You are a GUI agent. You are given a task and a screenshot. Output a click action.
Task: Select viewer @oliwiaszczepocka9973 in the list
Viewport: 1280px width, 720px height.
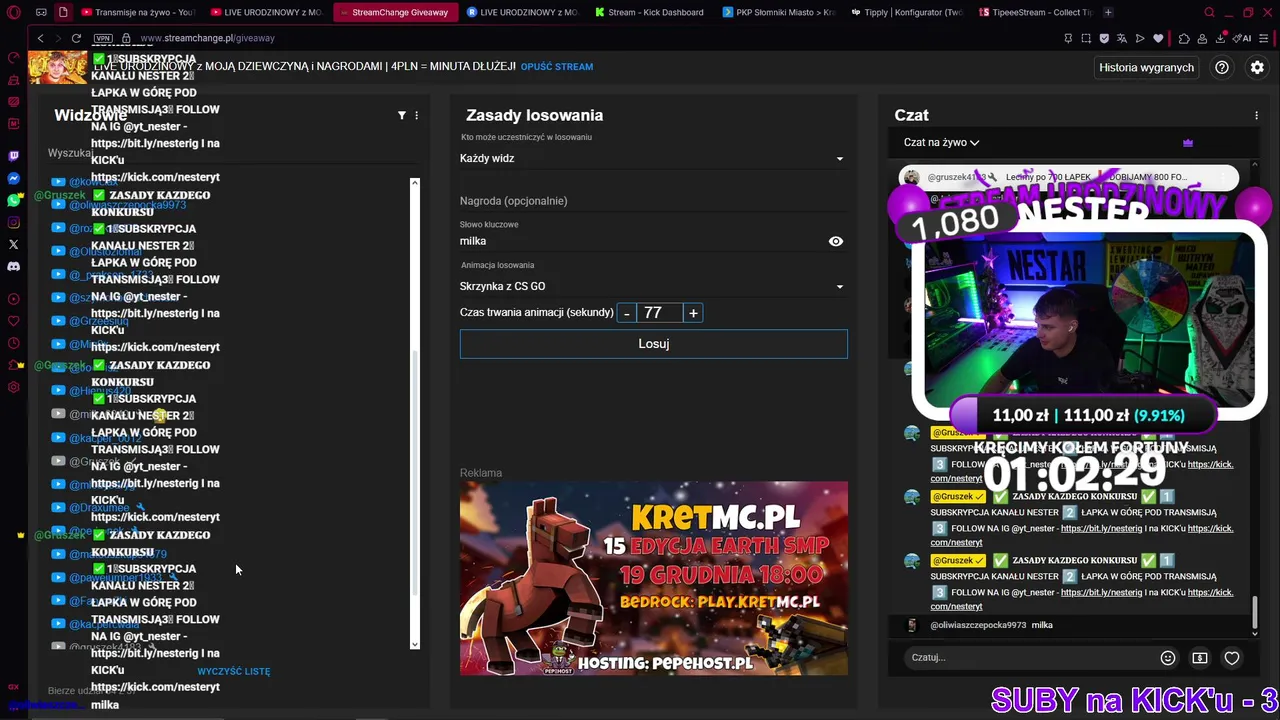tap(127, 205)
